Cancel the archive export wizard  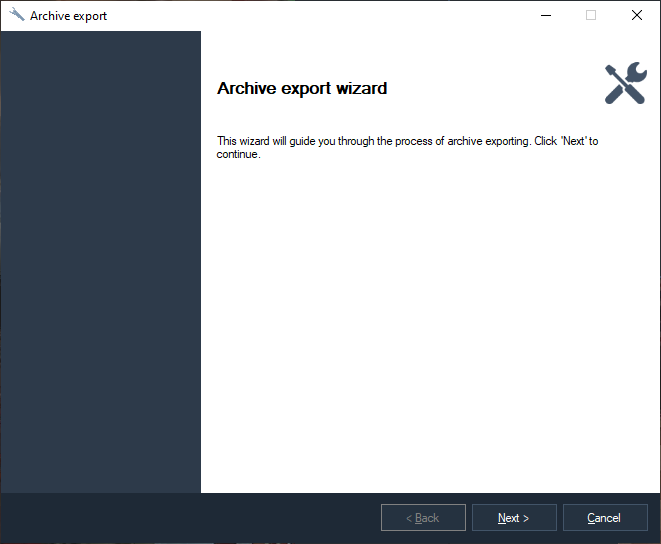click(603, 518)
